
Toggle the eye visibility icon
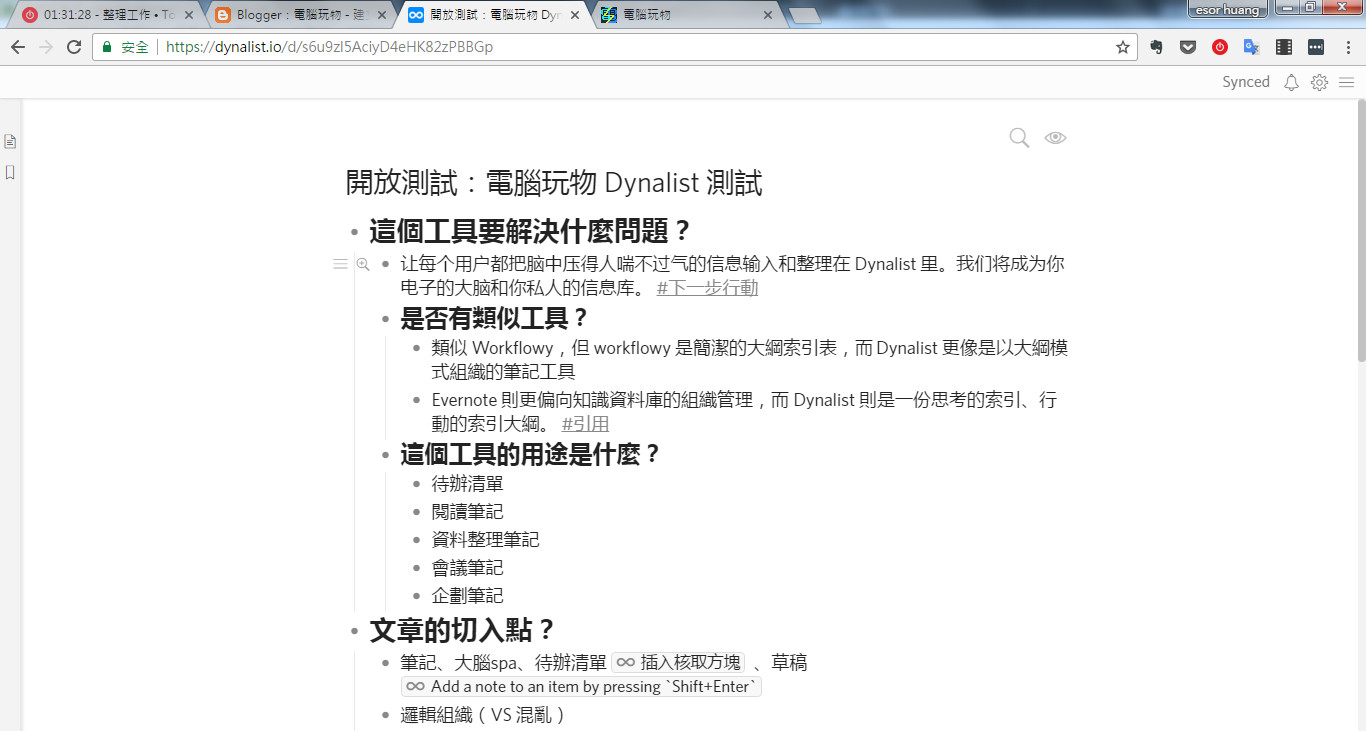pyautogui.click(x=1055, y=138)
